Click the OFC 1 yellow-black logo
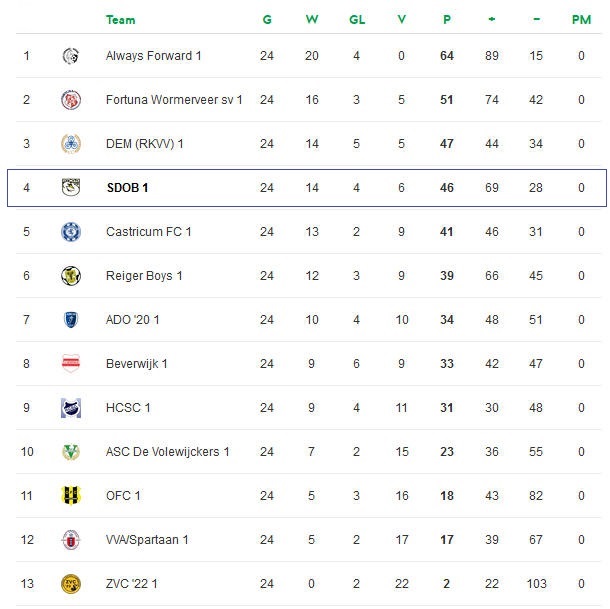 (70, 496)
